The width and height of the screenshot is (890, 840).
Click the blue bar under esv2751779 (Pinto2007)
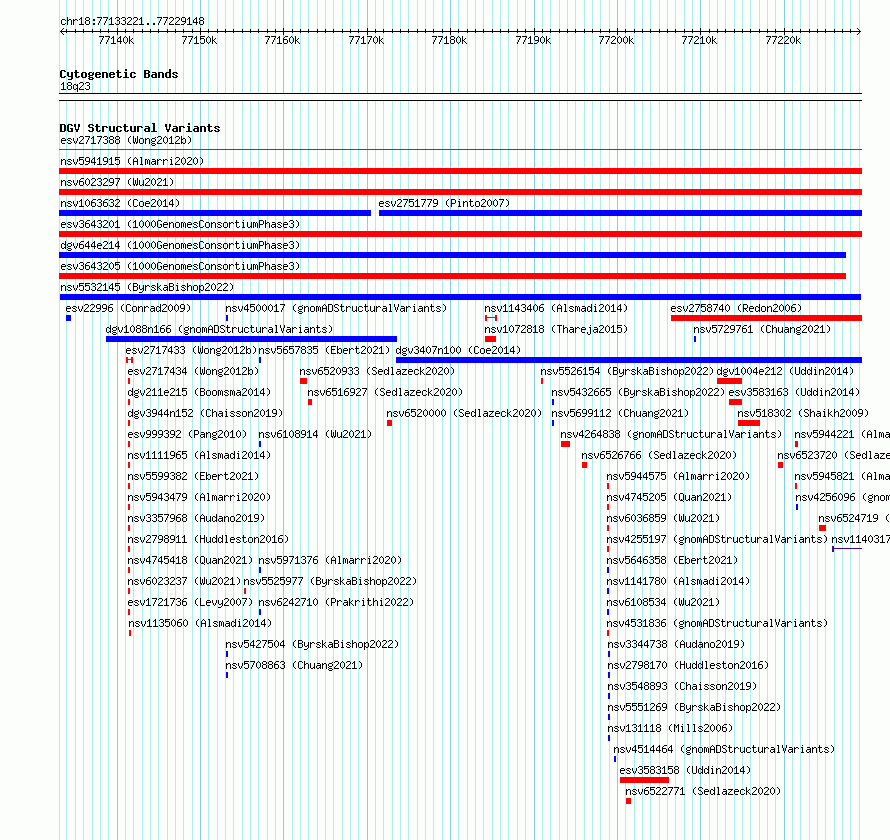(620, 213)
